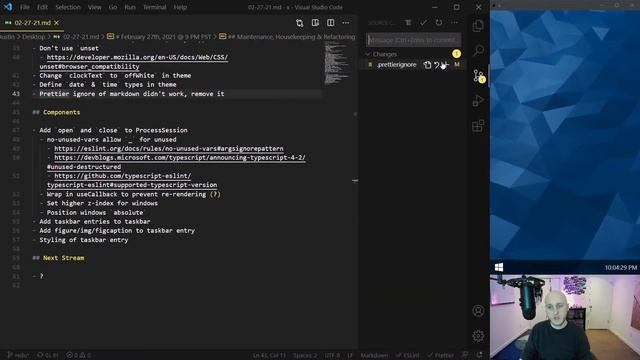640x360 pixels.
Task: Click the VS Code logo icon
Action: [8, 7]
